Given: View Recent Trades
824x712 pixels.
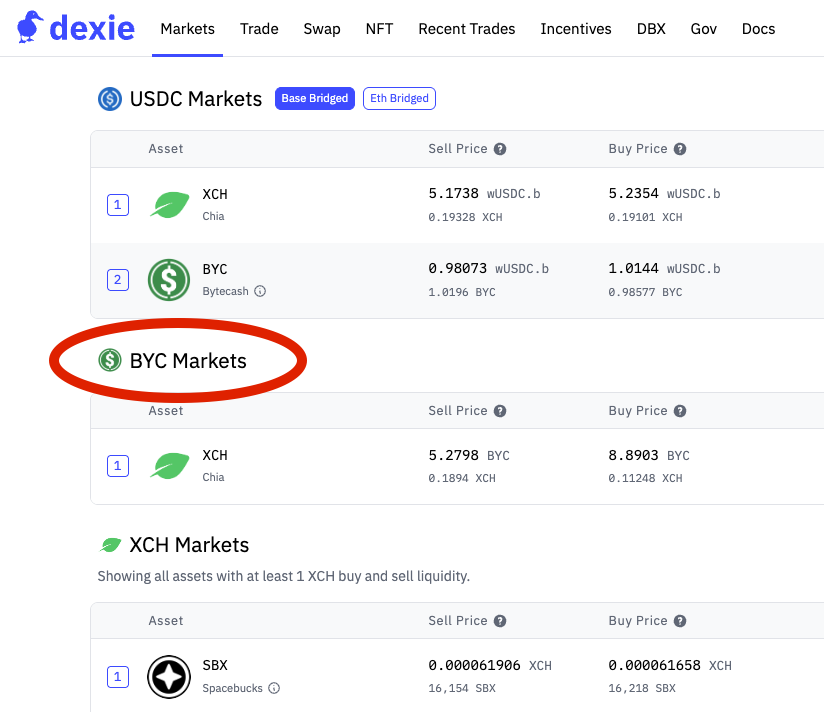Looking at the screenshot, I should (467, 28).
